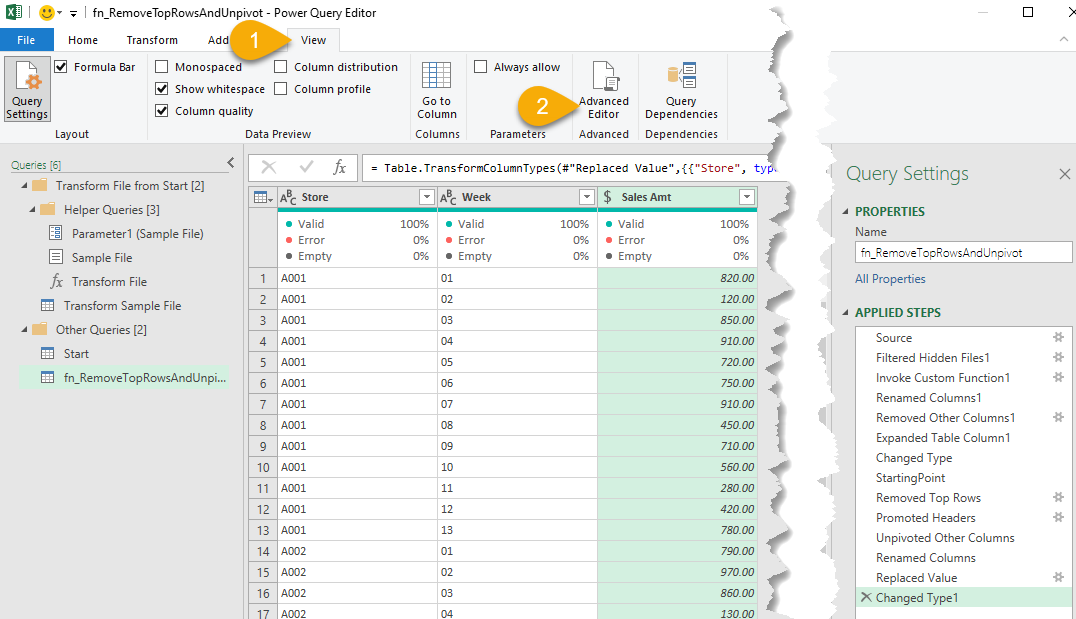This screenshot has width=1076, height=619.
Task: Collapse the Queries pane
Action: (231, 163)
